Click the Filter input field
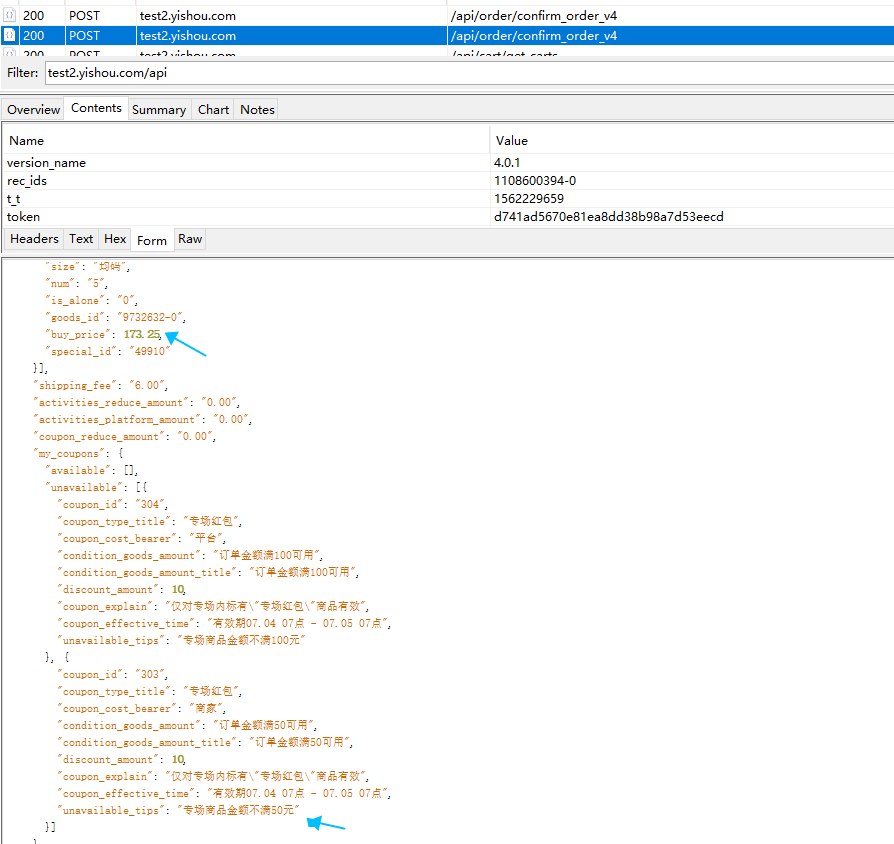Screen dimensions: 894x844 point(469,73)
